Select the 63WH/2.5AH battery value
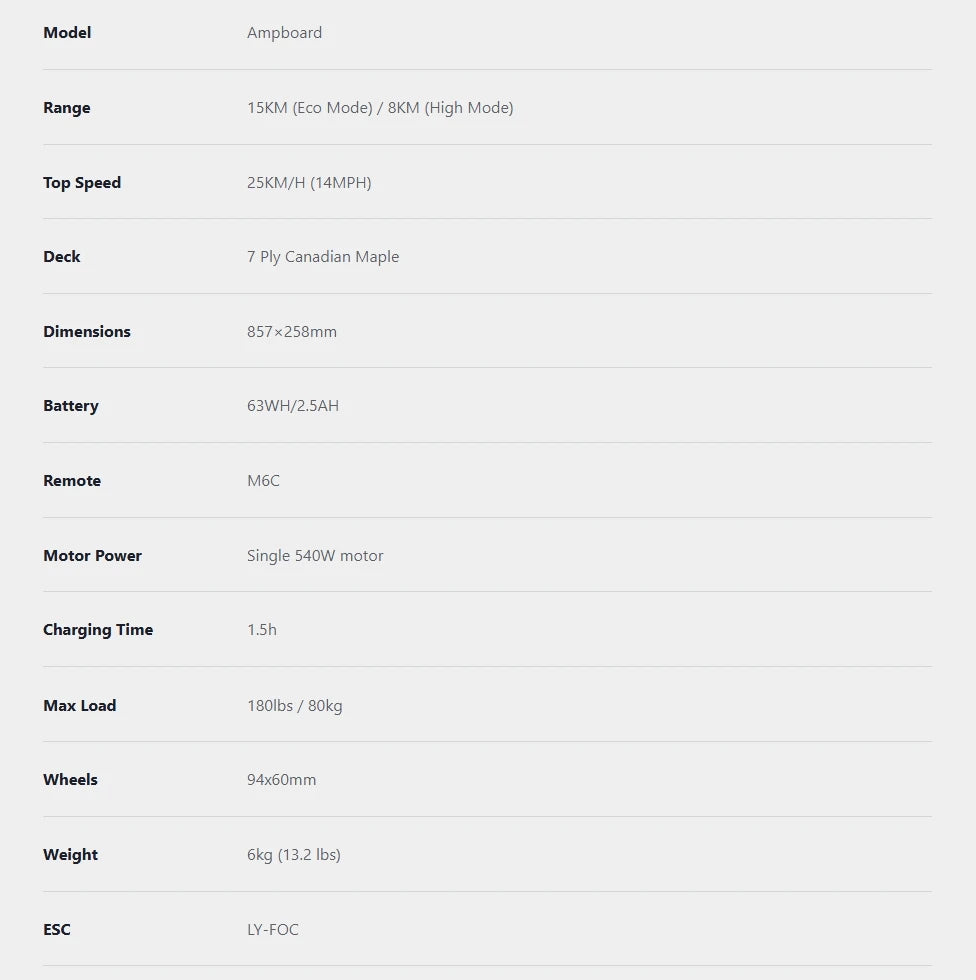 point(293,406)
